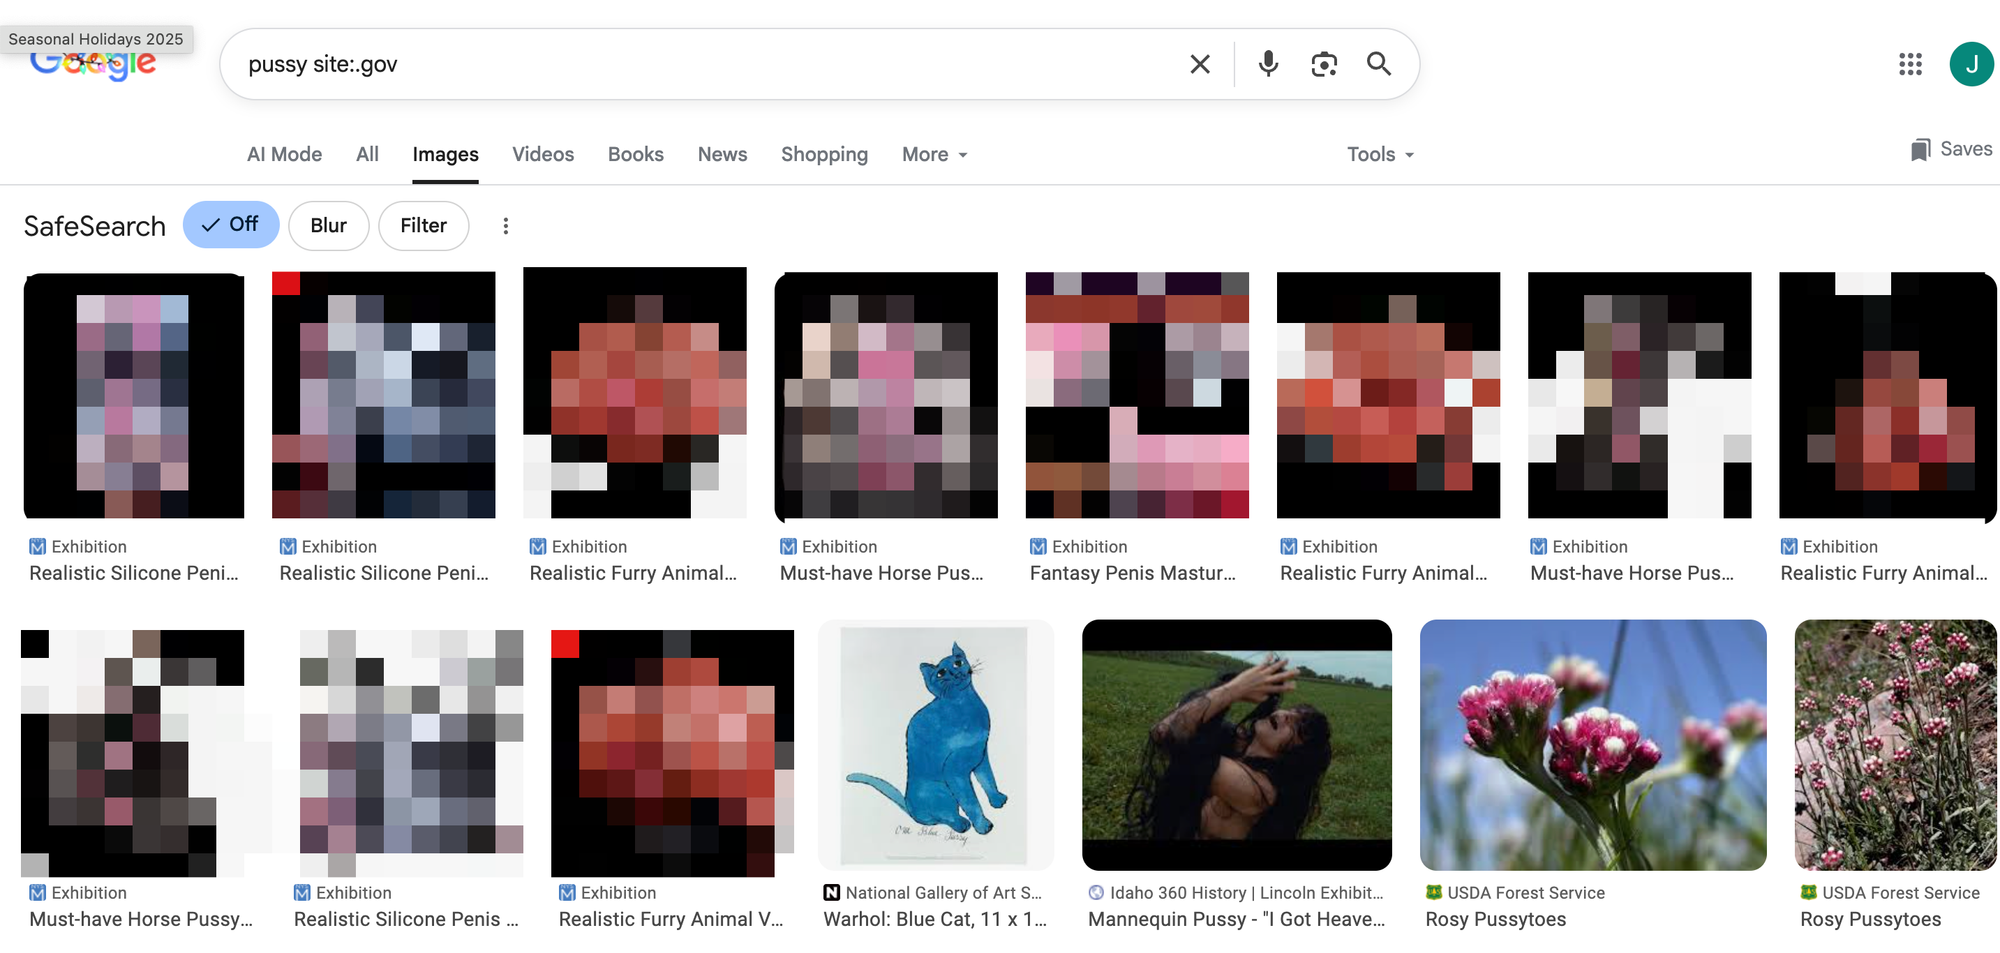Viewport: 2000px width, 953px height.
Task: Open the profile avatar menu
Action: pos(1972,64)
